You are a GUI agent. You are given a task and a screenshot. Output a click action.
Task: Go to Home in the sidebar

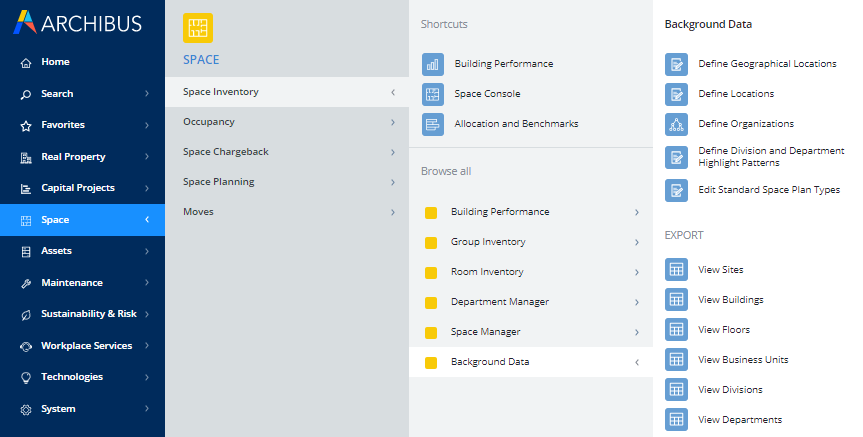[55, 62]
